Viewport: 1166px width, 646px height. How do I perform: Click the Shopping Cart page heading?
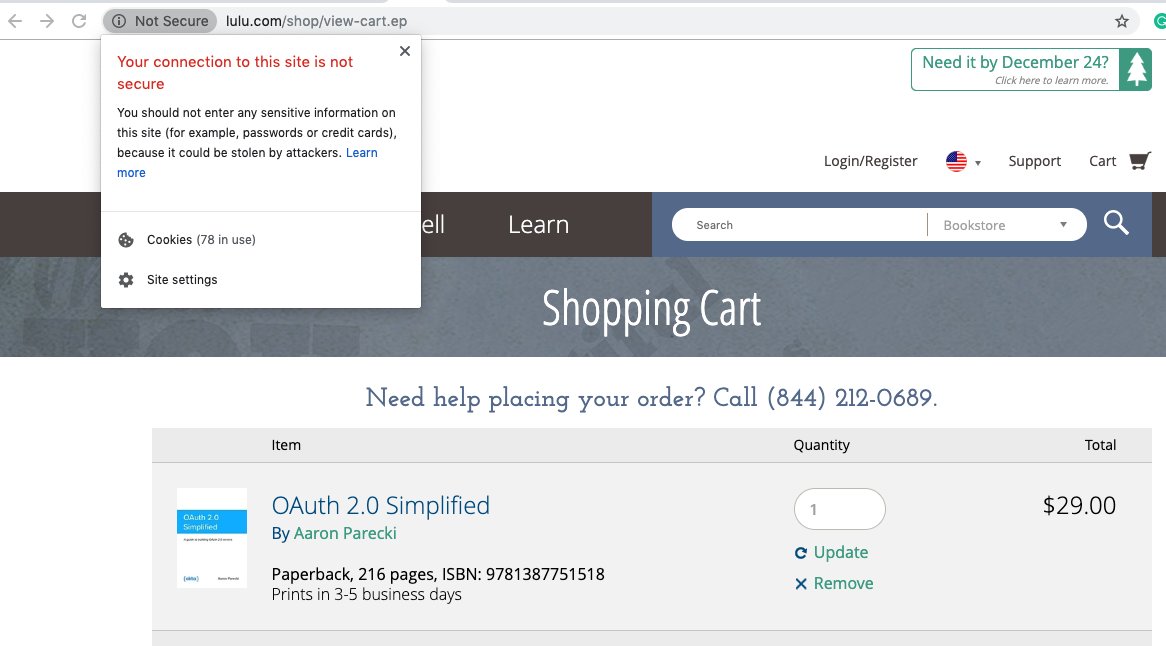coord(651,308)
